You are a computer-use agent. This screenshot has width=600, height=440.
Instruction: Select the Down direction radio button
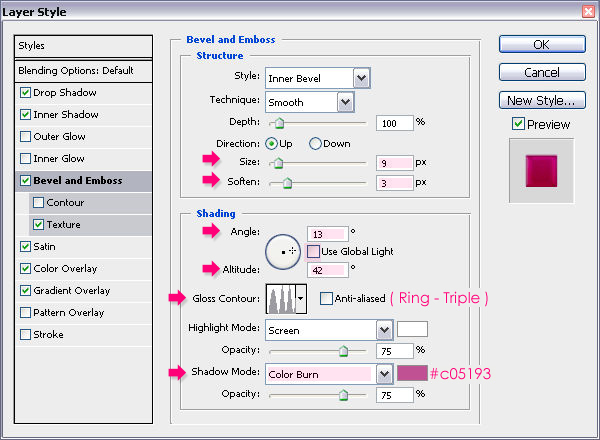(x=316, y=143)
